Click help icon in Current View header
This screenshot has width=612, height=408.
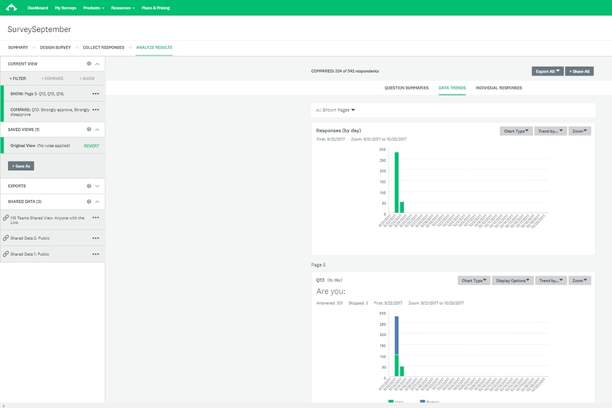click(89, 64)
